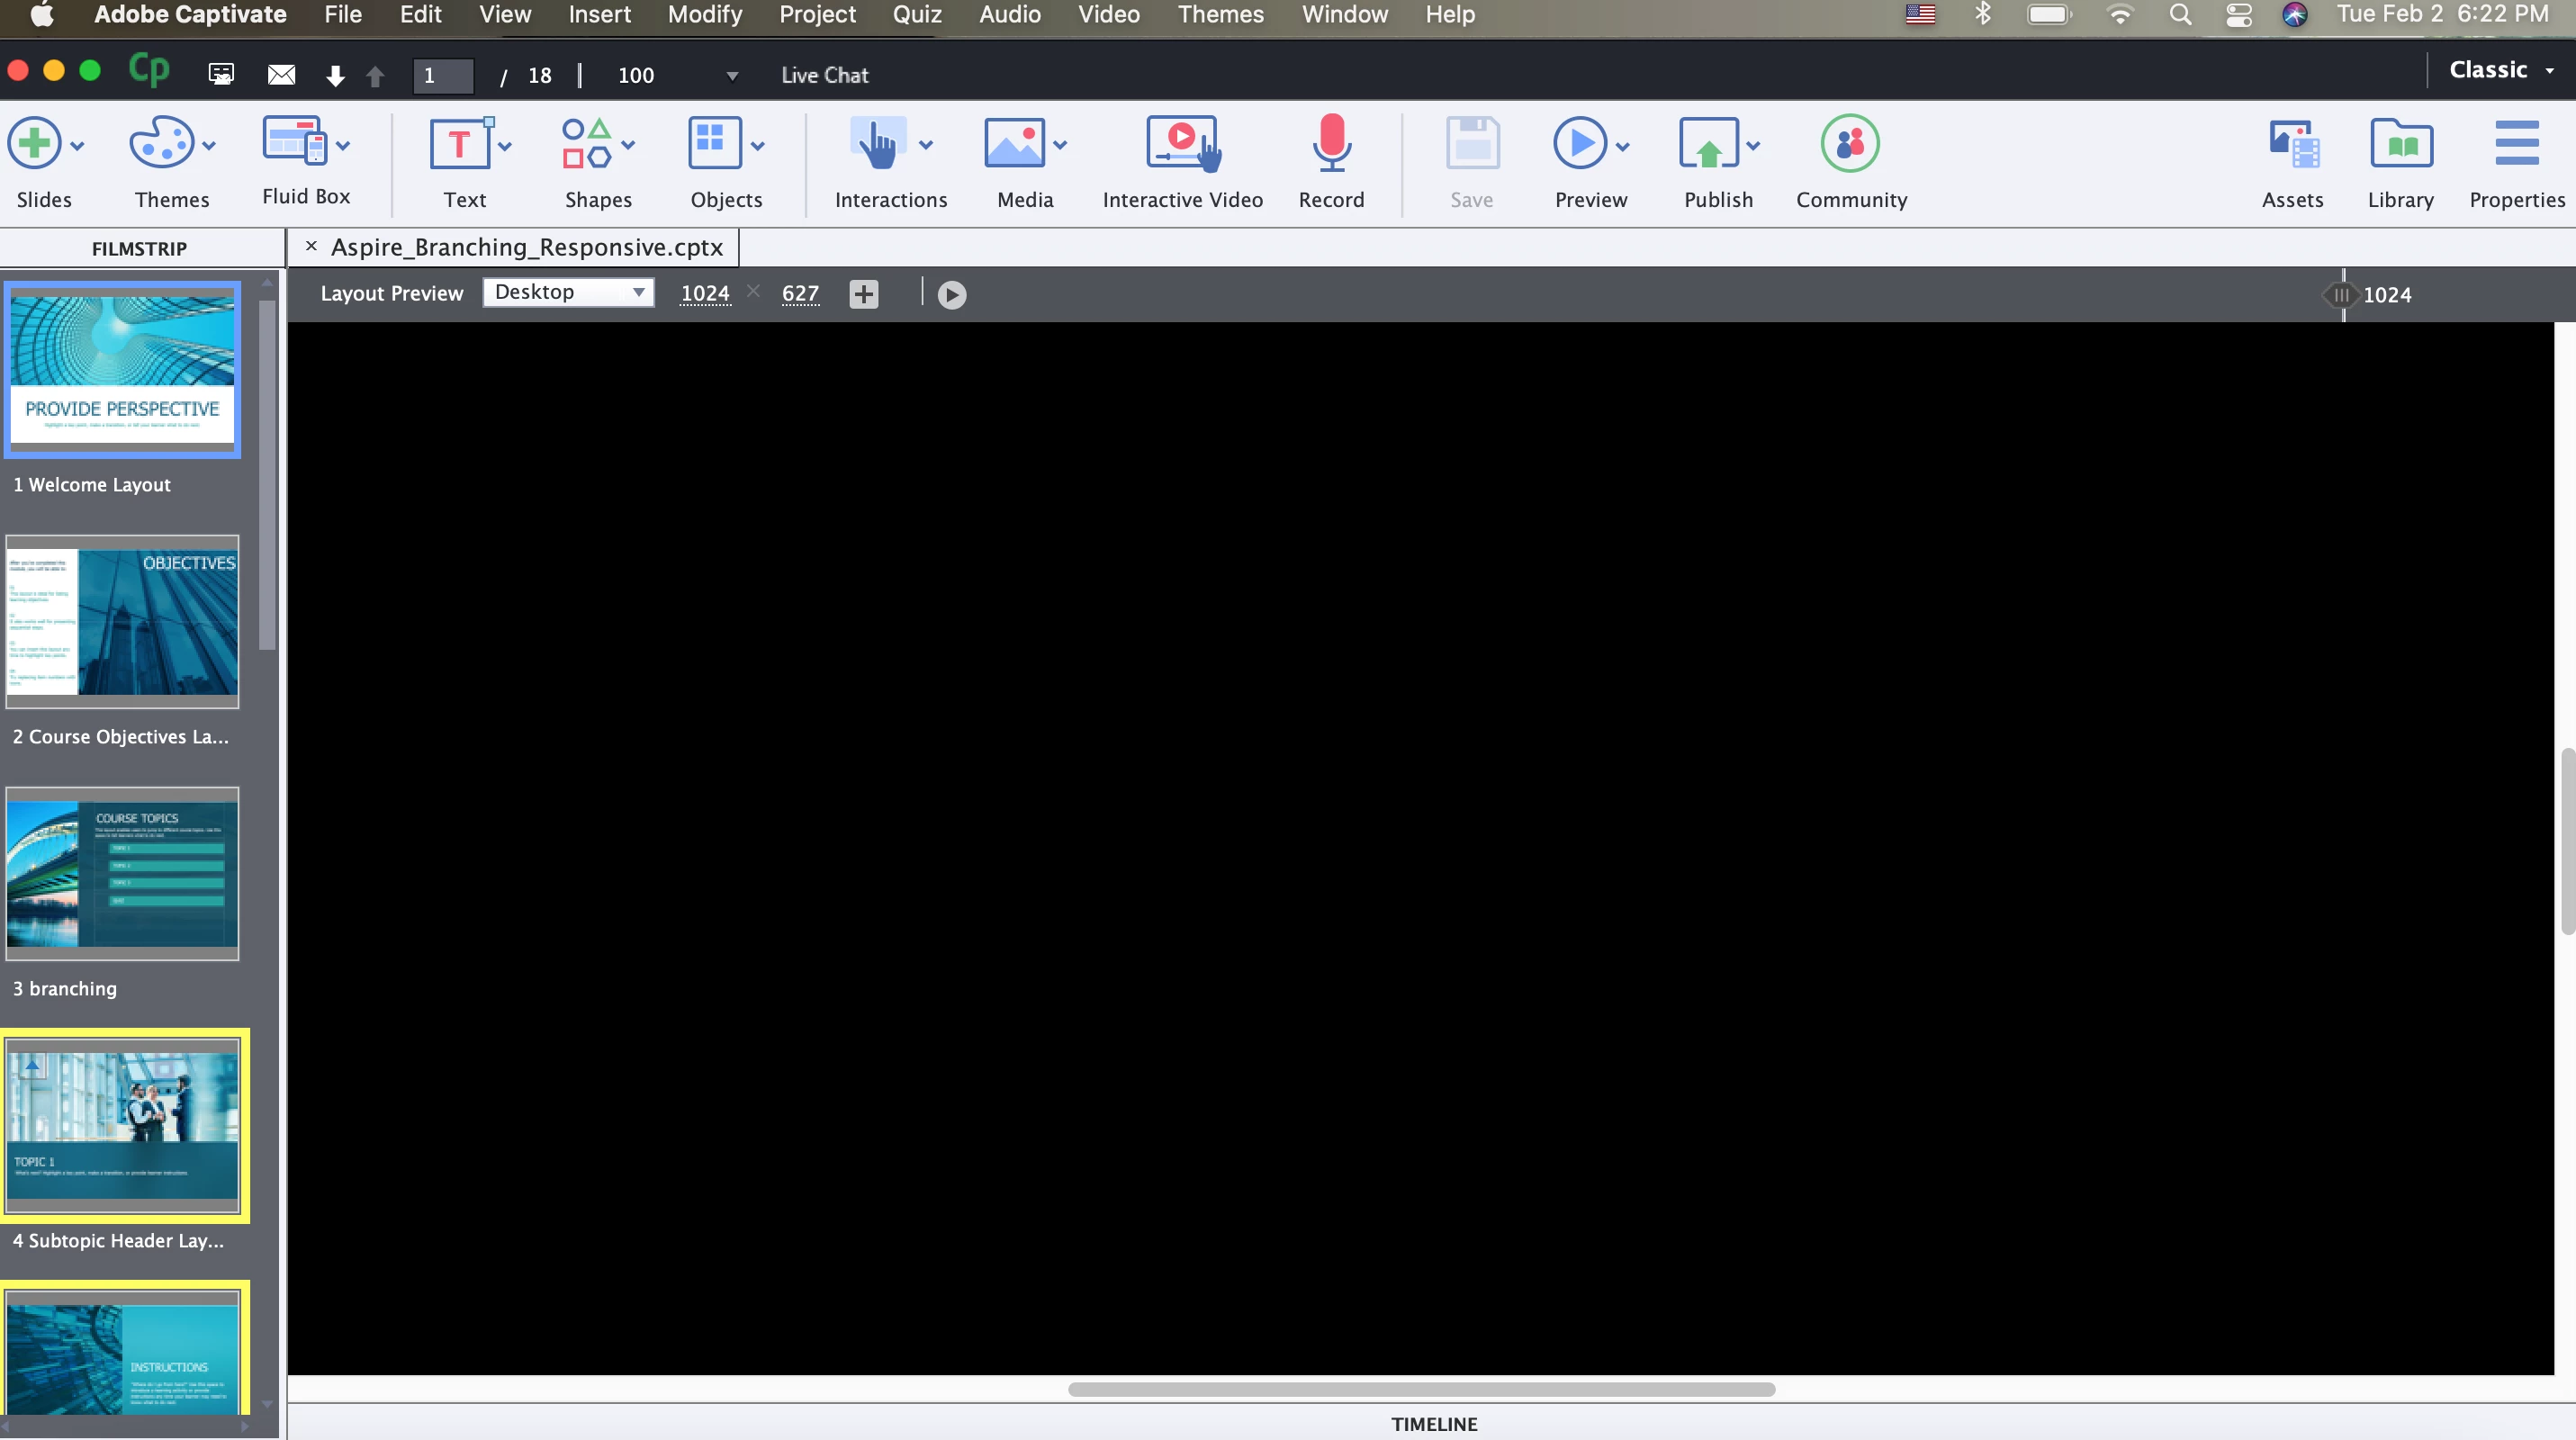Open the Desktop layout preview dropdown
Image resolution: width=2576 pixels, height=1440 pixels.
568,292
